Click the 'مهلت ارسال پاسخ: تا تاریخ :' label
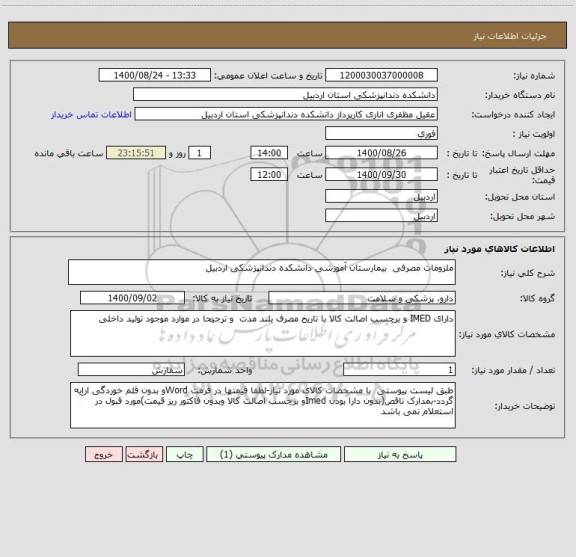Viewport: 576px width, 557px height. [501, 153]
